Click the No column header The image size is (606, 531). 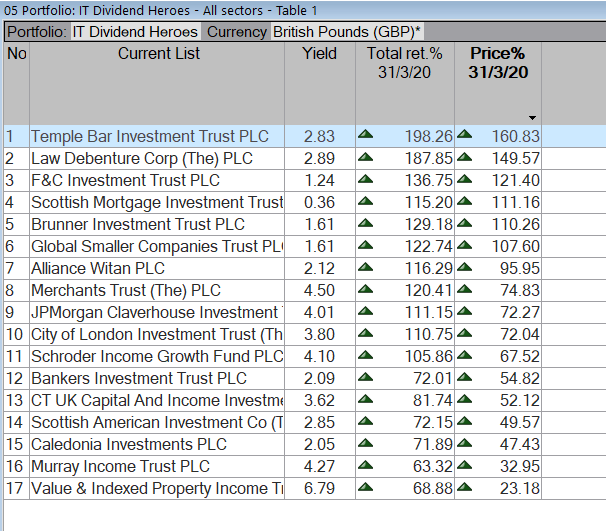coord(16,54)
